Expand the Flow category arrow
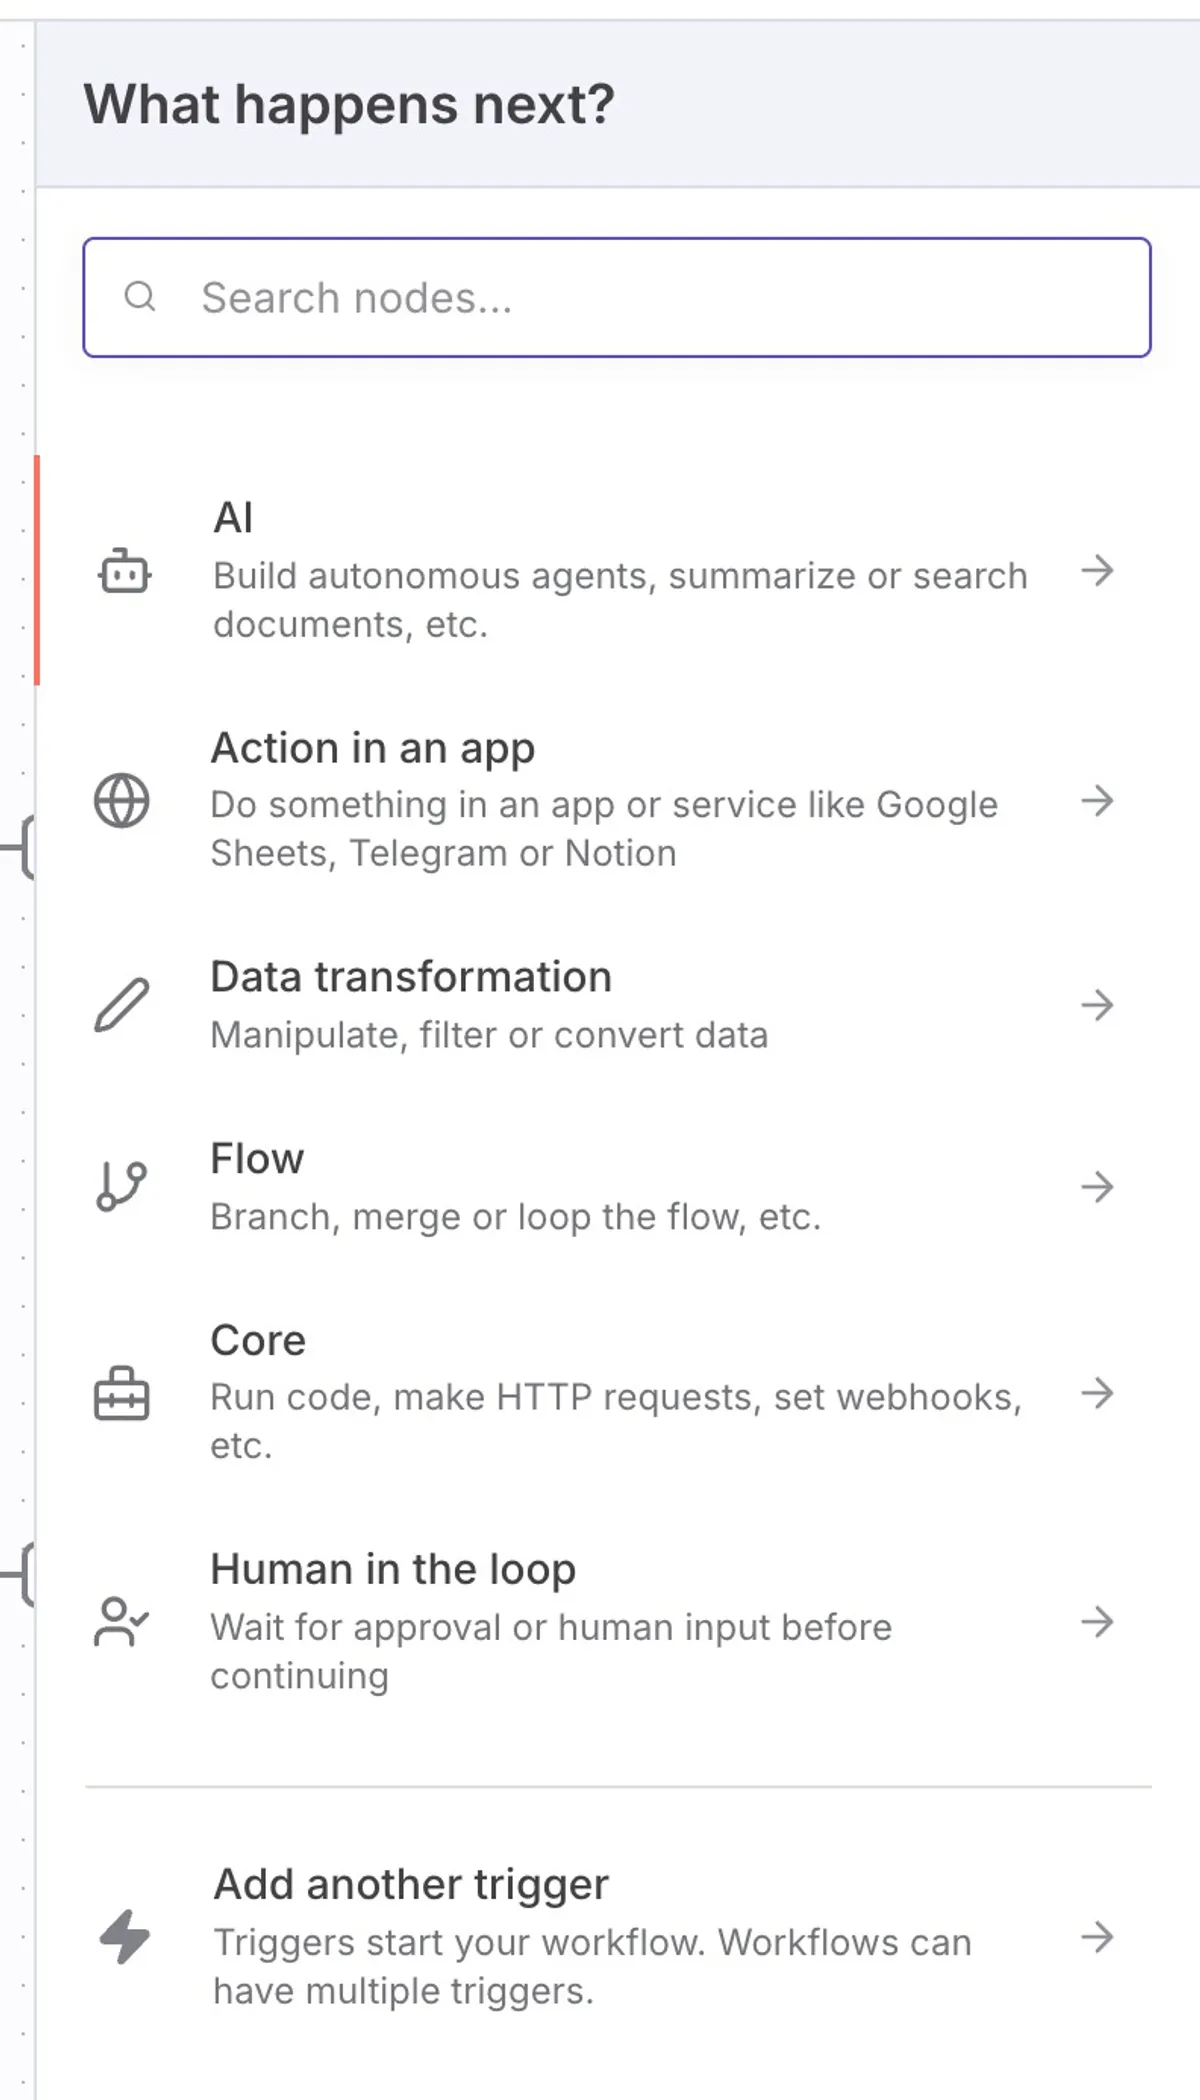Screen dimensions: 1200x2100 pos(1097,1187)
